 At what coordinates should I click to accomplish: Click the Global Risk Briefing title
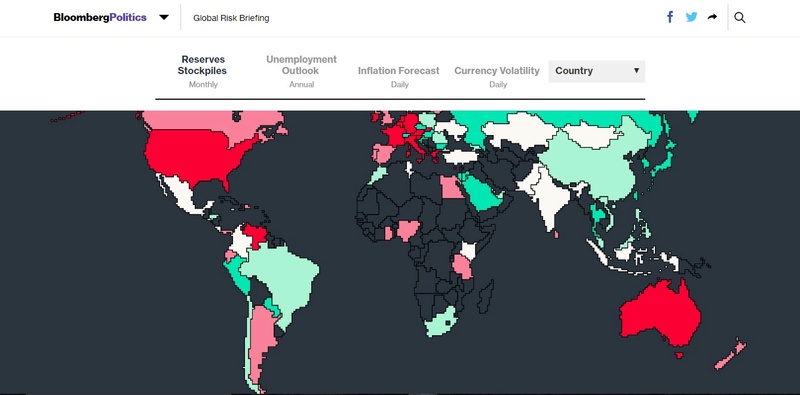[x=231, y=18]
